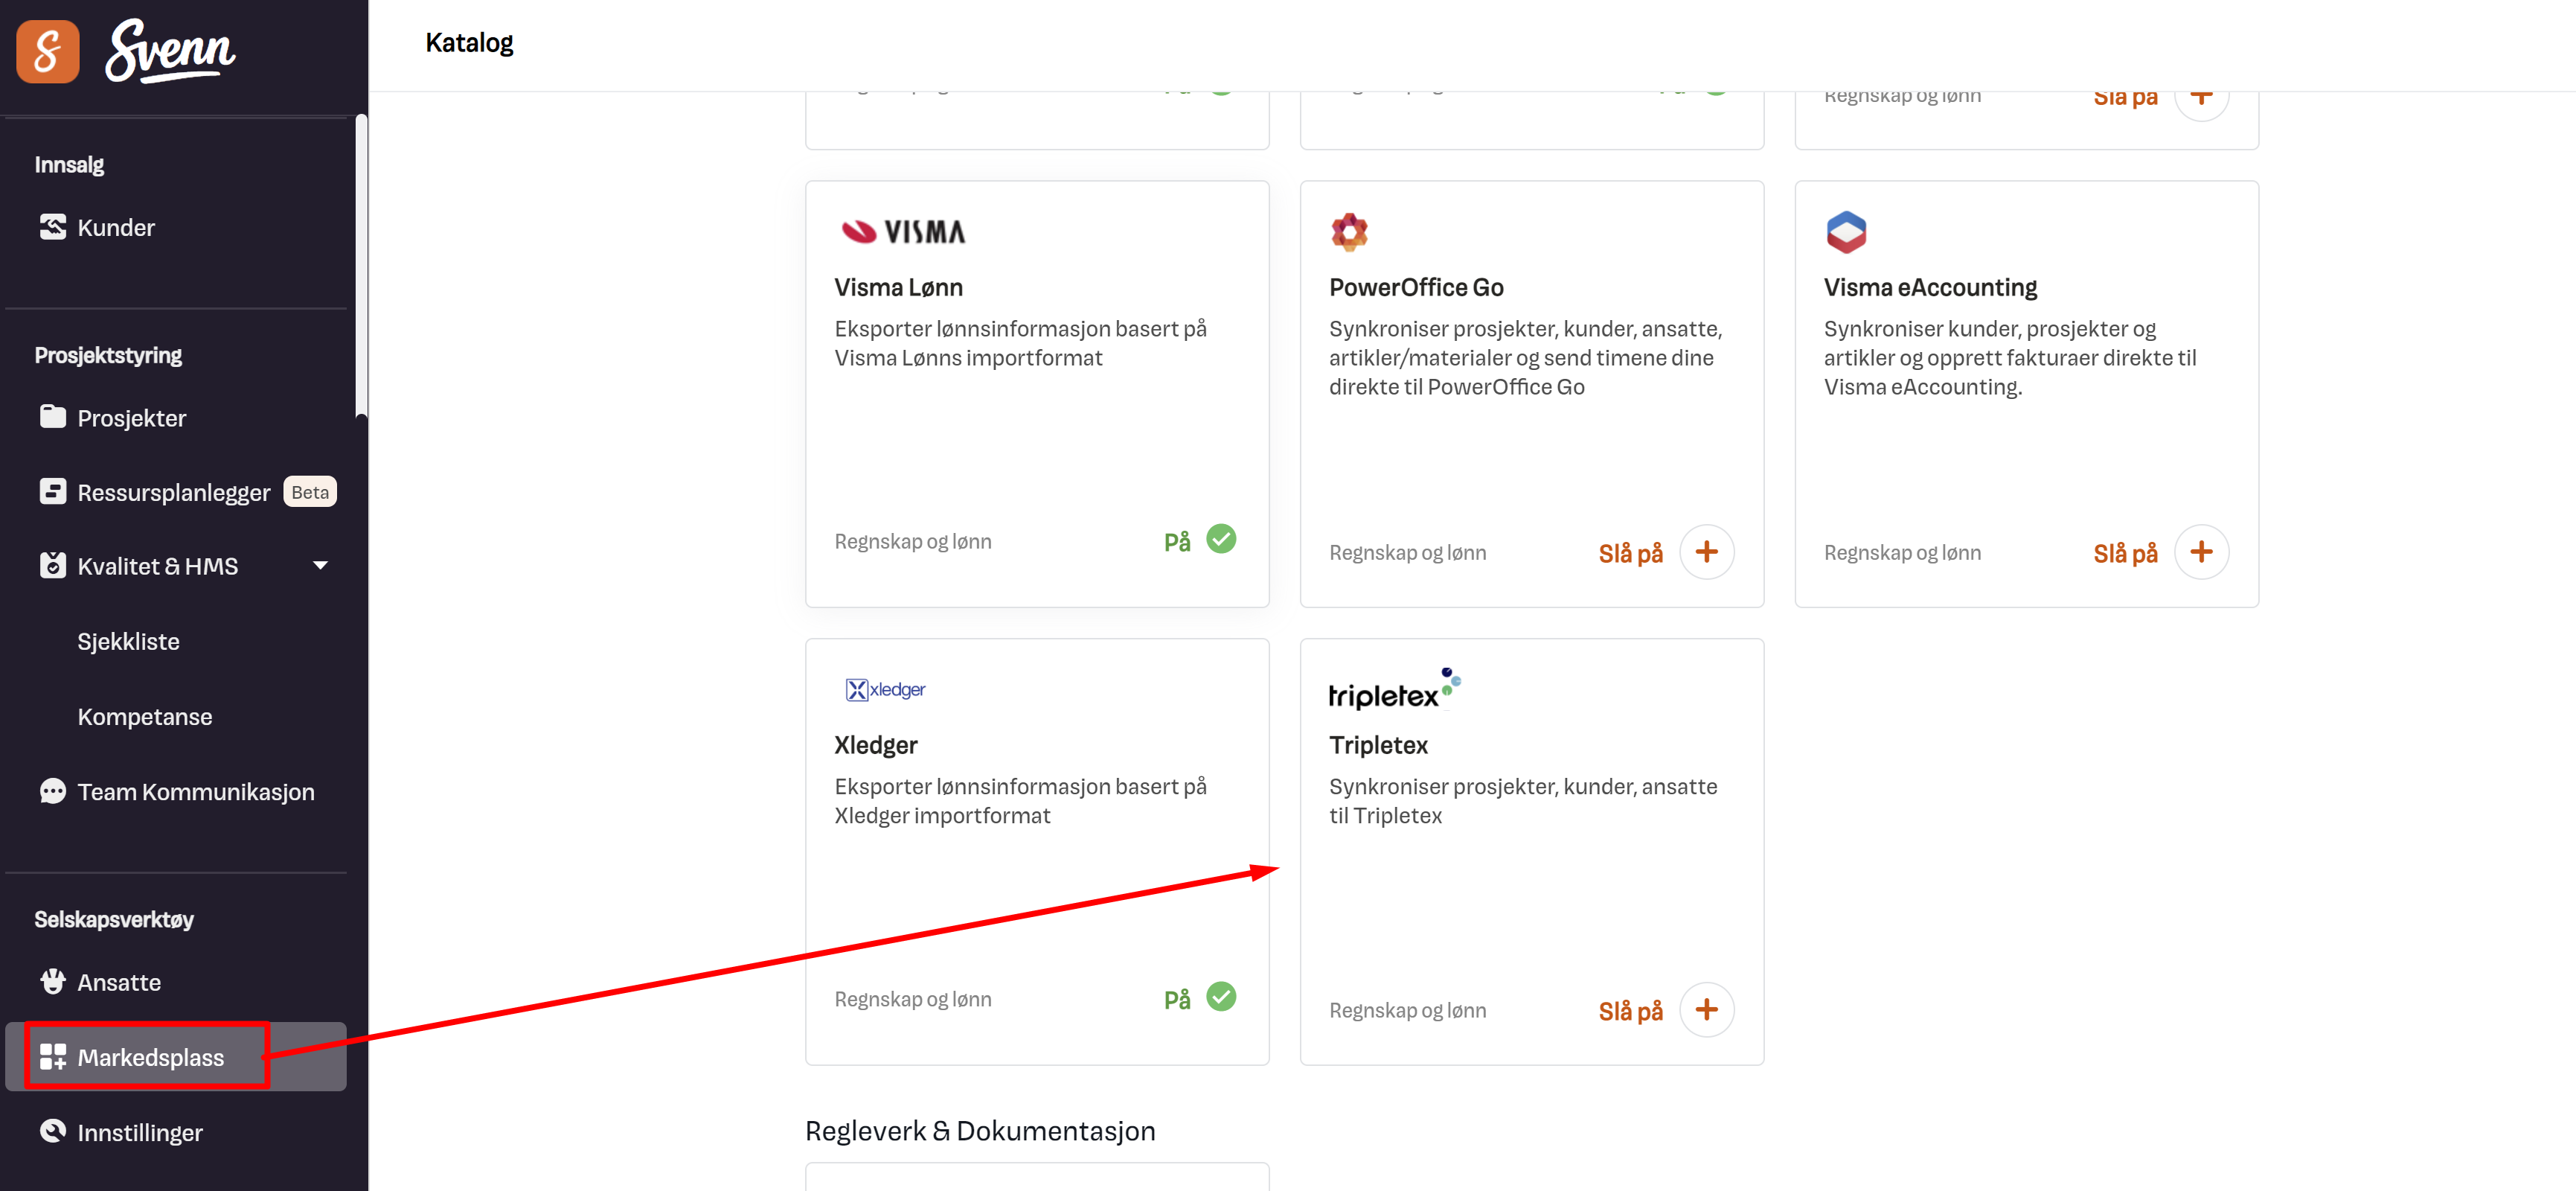Enable Tripletex integration with plus button
Screen dimensions: 2576x1191
point(1706,1010)
